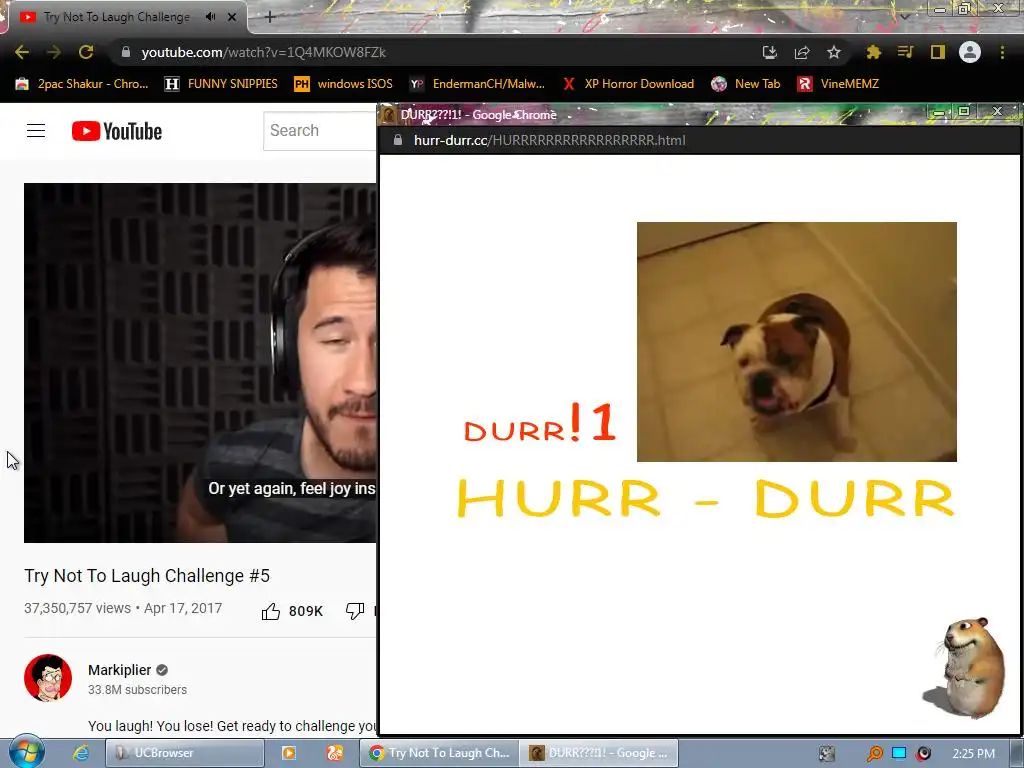Open the New Tab bookmark
The width and height of the screenshot is (1024, 768).
[746, 84]
